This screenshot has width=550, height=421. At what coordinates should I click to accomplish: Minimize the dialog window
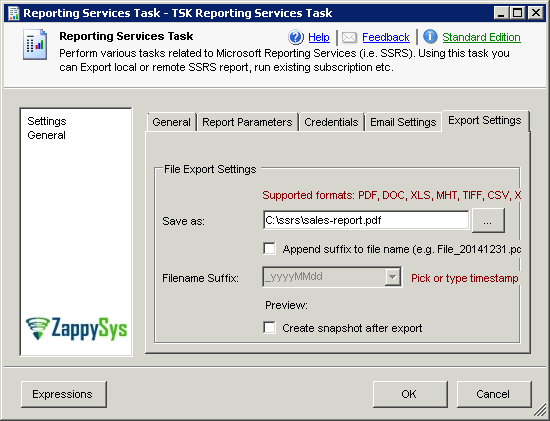[x=501, y=13]
